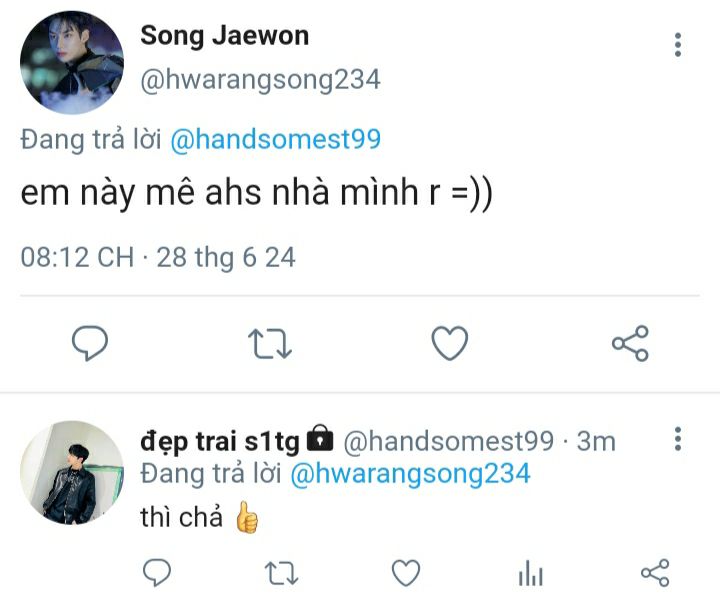Like Song Jaewon's main tweet
This screenshot has height=602, width=720.
tap(449, 344)
